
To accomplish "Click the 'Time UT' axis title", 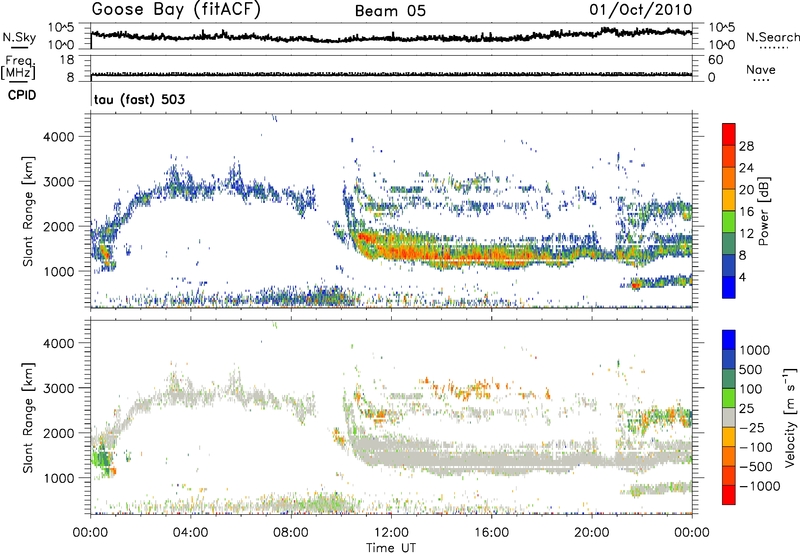I will pyautogui.click(x=391, y=548).
